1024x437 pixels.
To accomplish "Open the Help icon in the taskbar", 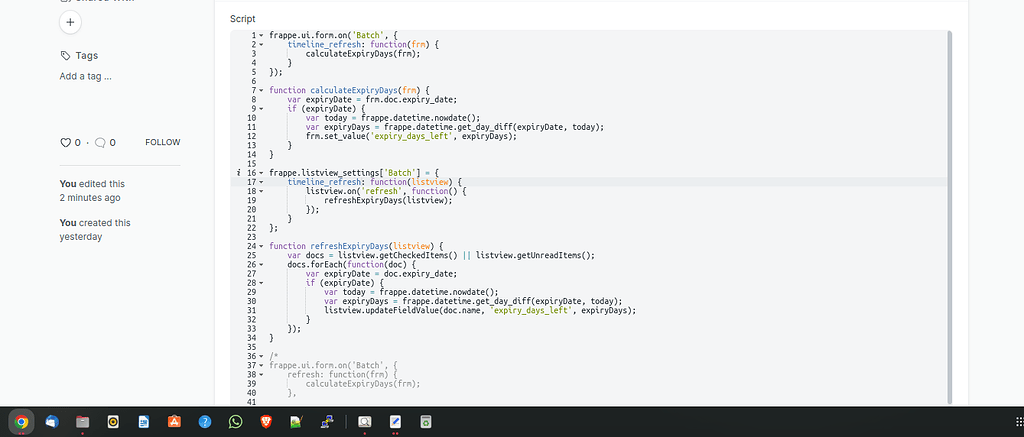I will (204, 422).
